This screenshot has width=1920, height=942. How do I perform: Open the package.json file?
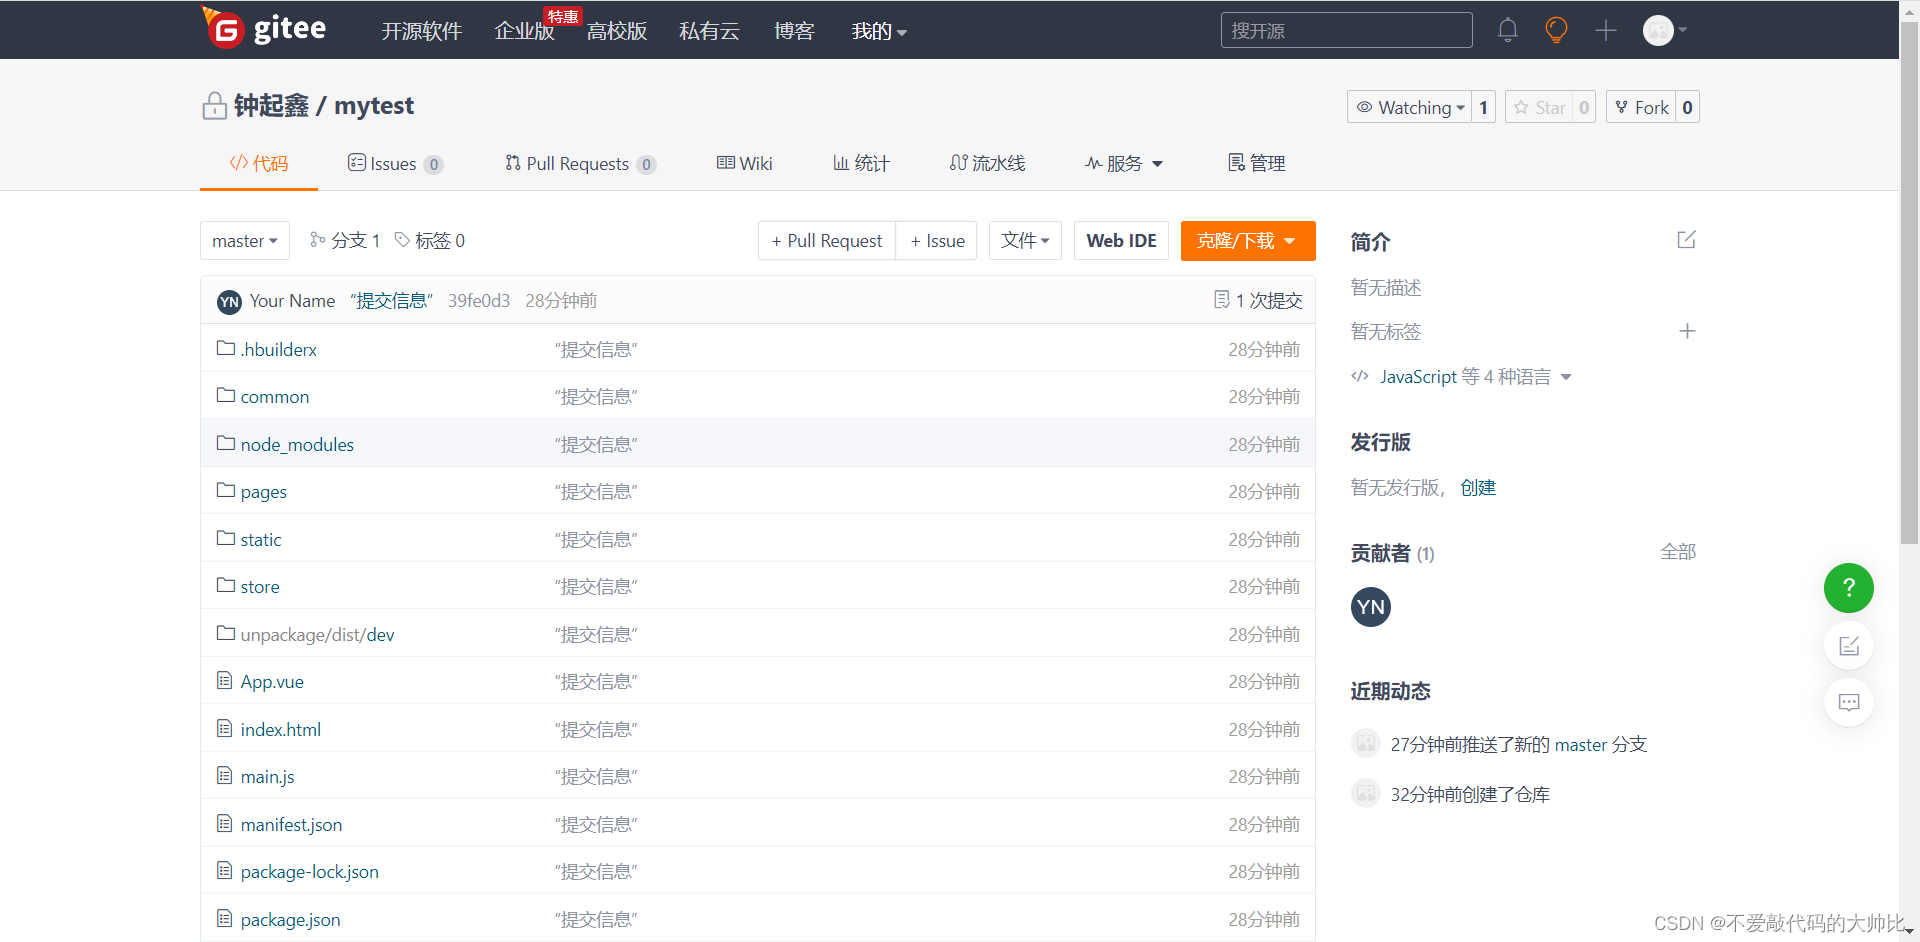[290, 919]
